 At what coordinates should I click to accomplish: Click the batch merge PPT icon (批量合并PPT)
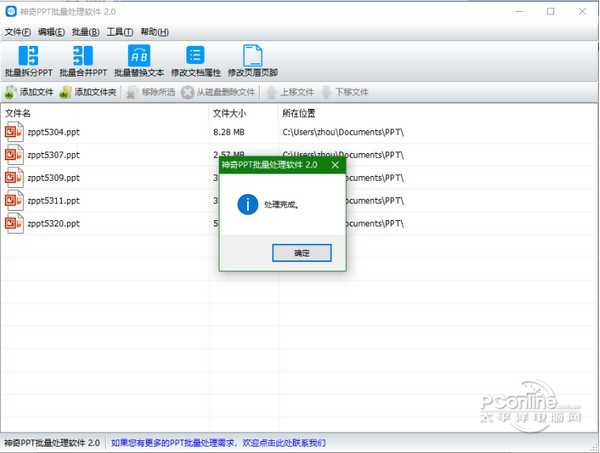tap(83, 60)
